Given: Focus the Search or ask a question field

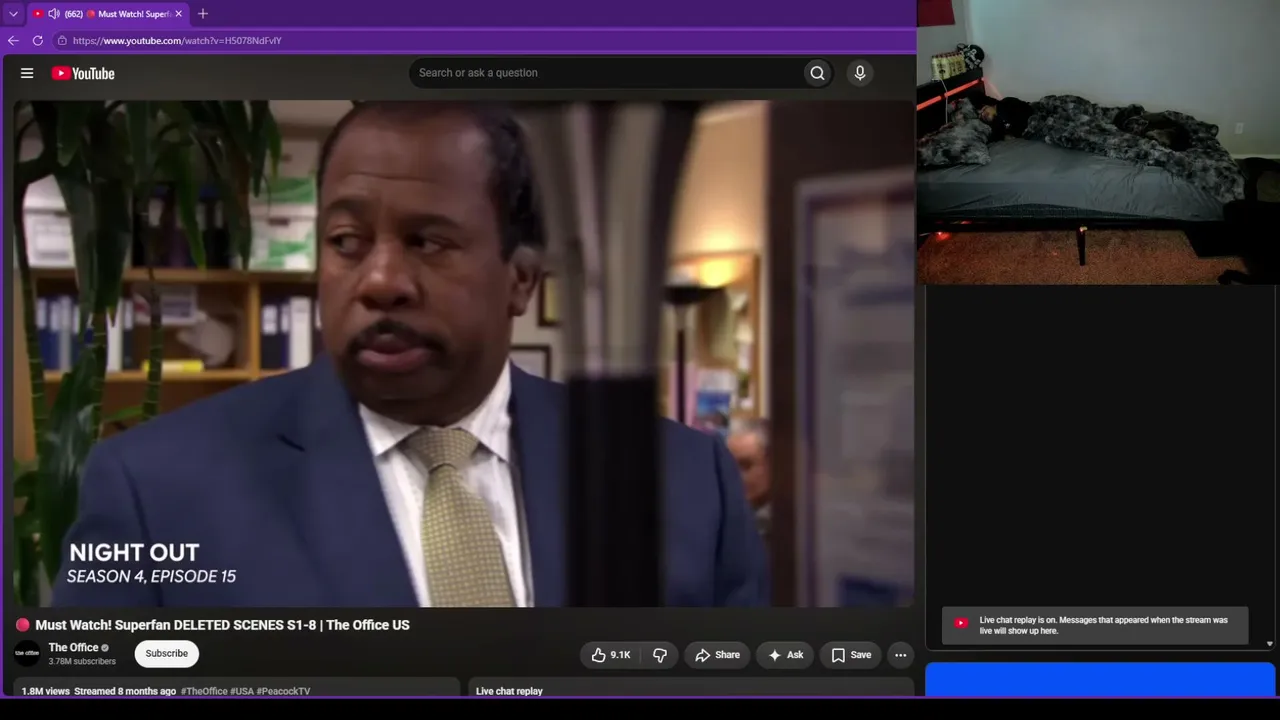Looking at the screenshot, I should (x=605, y=73).
